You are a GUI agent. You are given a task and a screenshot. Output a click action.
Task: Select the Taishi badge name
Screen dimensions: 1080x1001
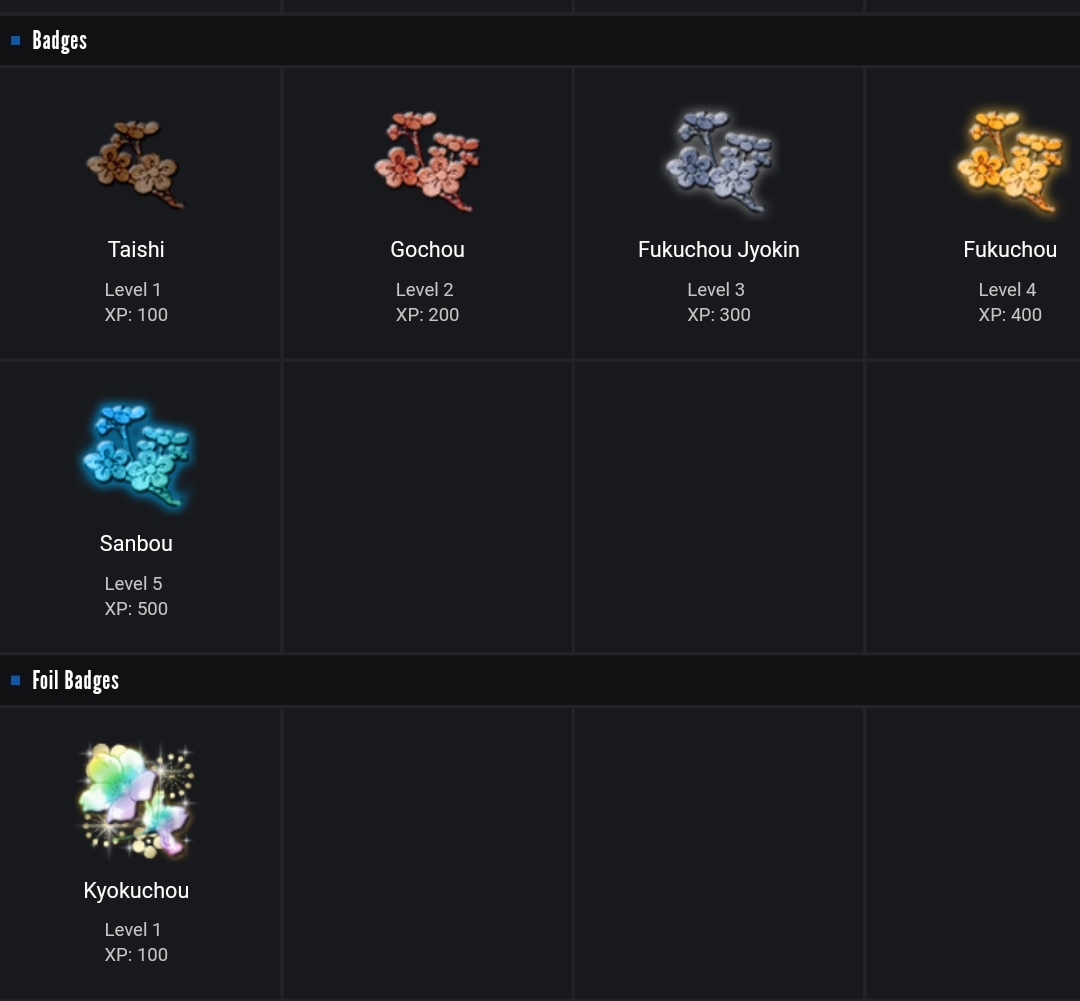[136, 249]
